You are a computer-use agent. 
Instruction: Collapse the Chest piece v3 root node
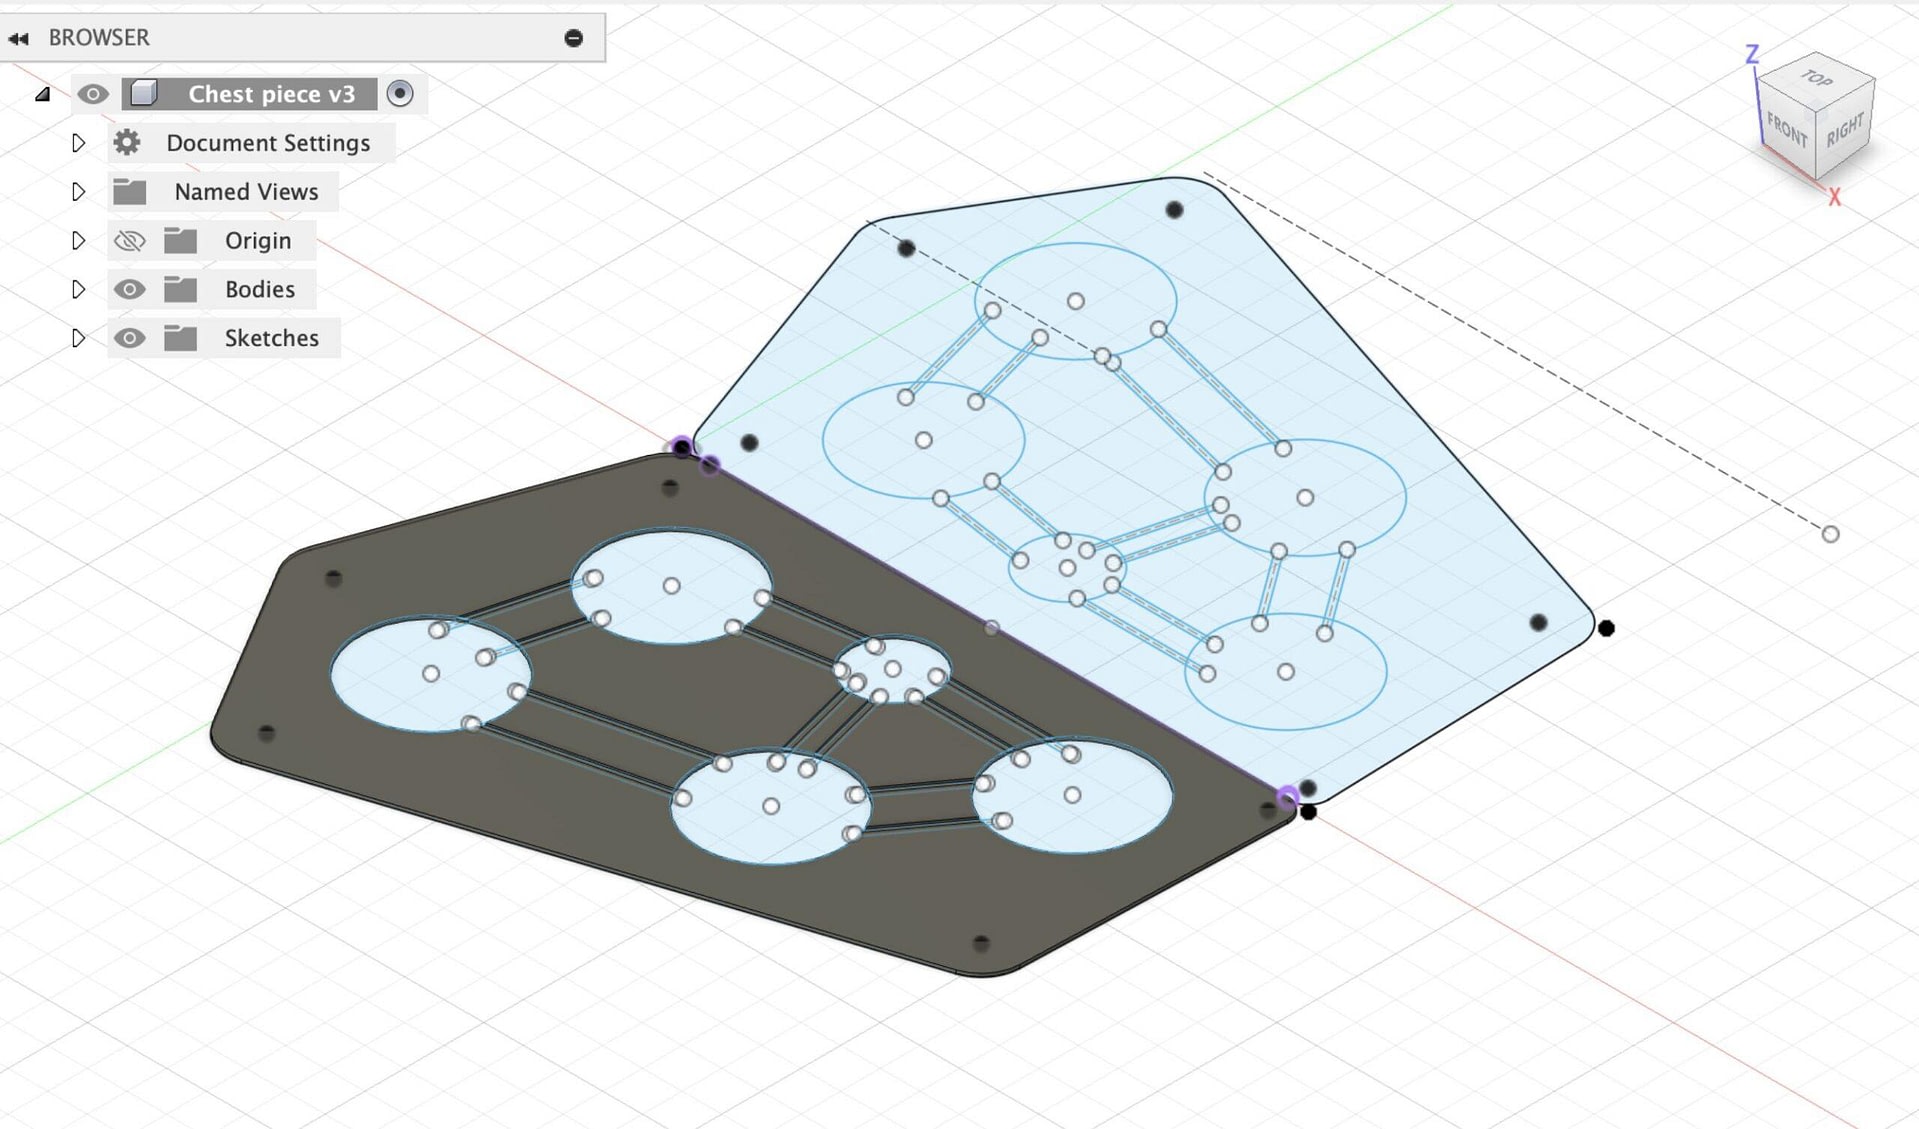click(x=43, y=94)
